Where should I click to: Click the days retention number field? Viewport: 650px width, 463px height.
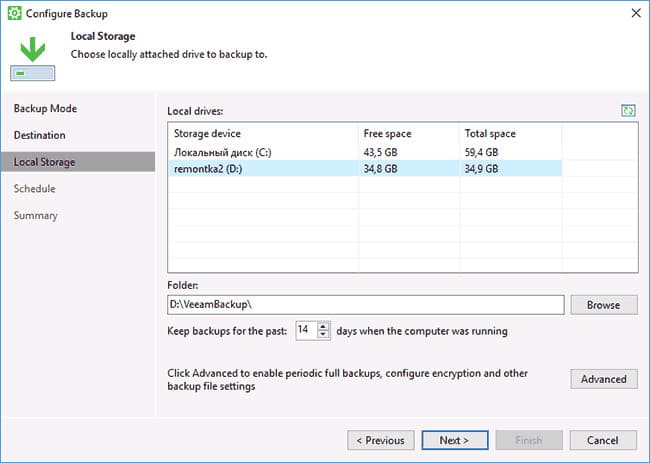point(306,330)
